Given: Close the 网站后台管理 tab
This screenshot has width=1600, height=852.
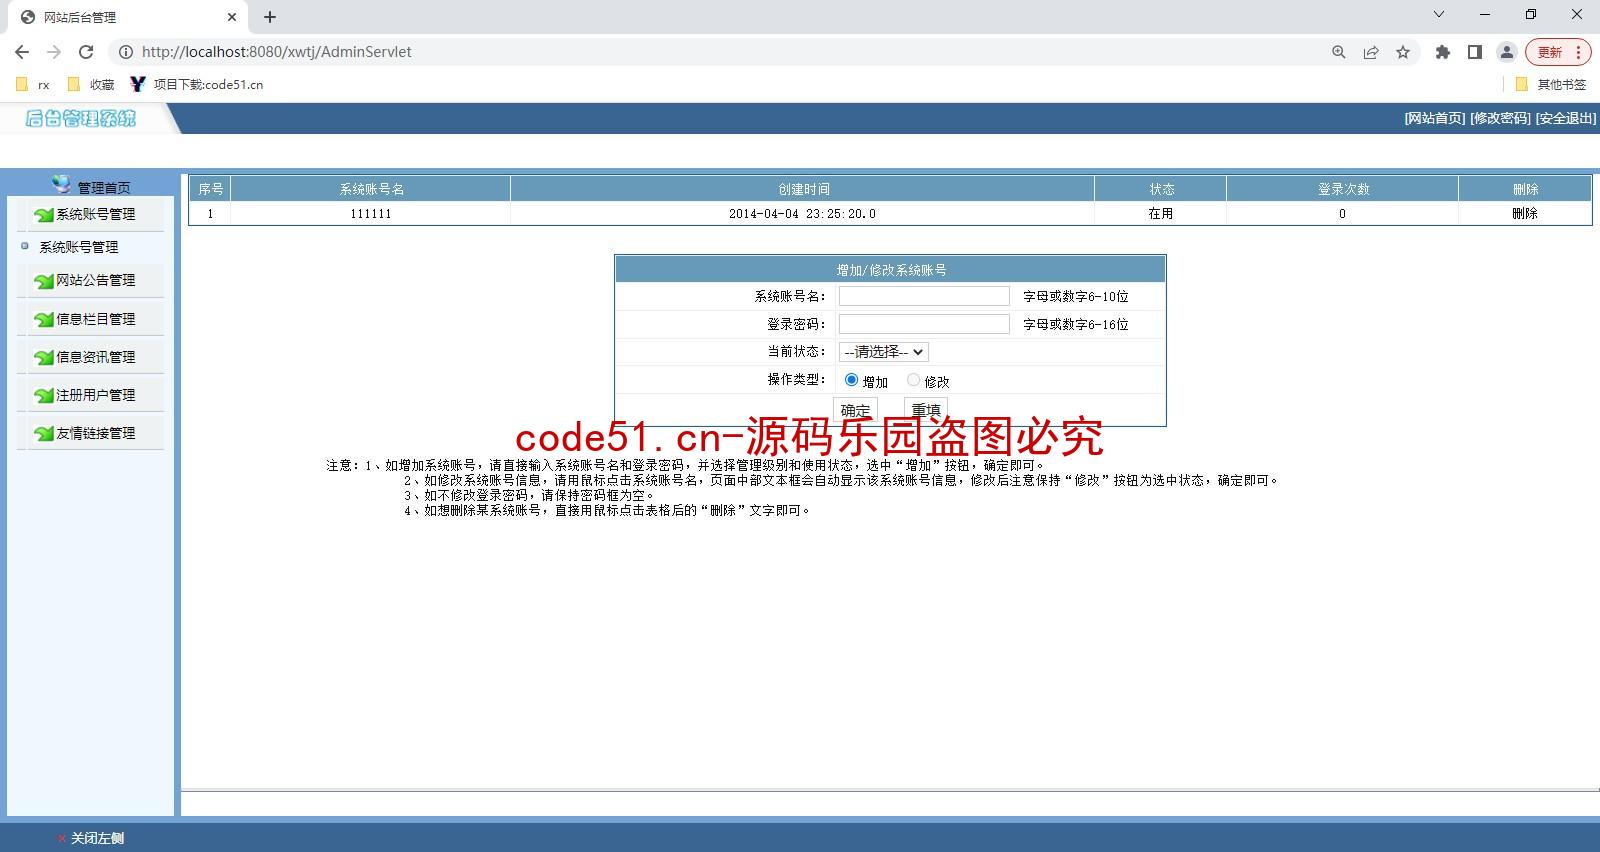Looking at the screenshot, I should [x=232, y=17].
